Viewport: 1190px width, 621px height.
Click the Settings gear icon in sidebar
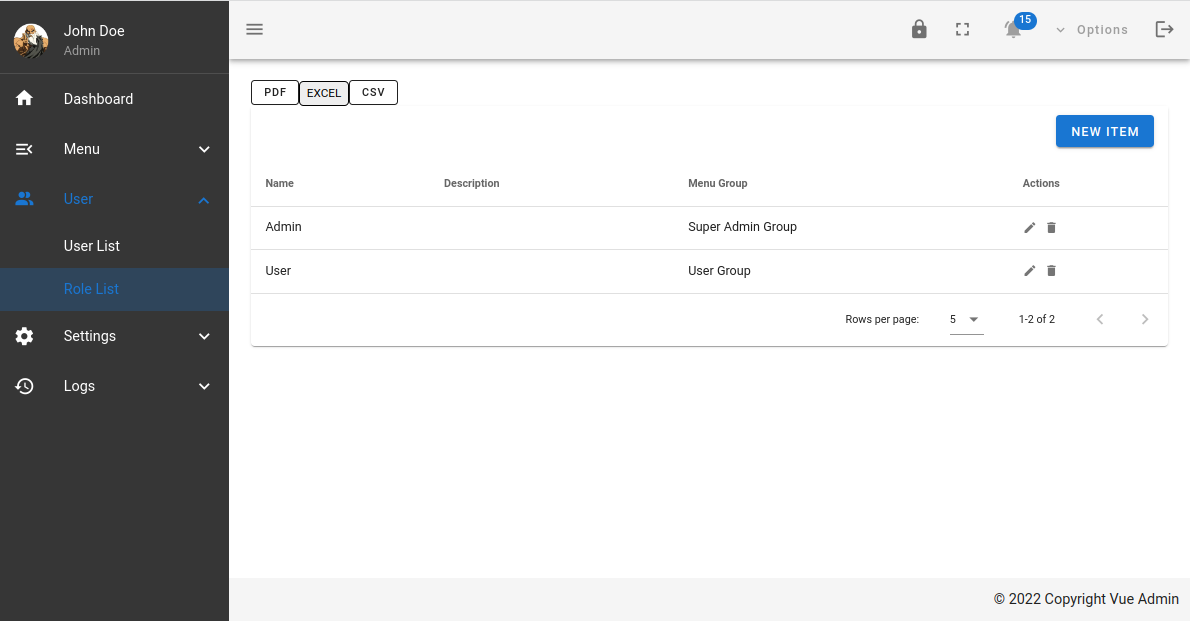coord(25,336)
